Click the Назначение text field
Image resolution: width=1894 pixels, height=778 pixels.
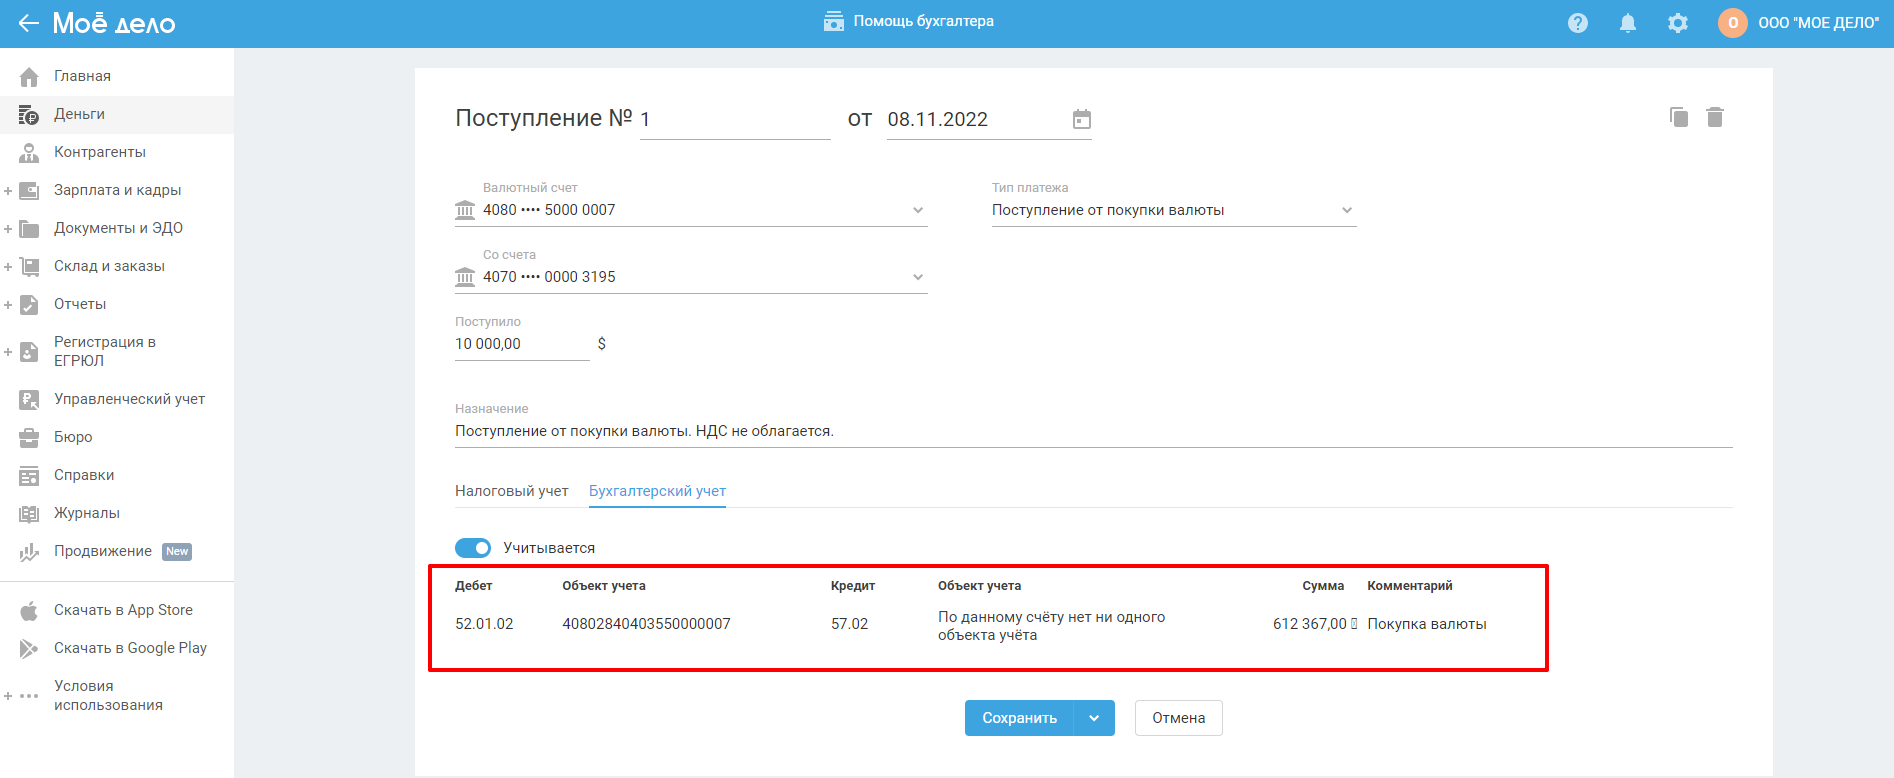1093,431
